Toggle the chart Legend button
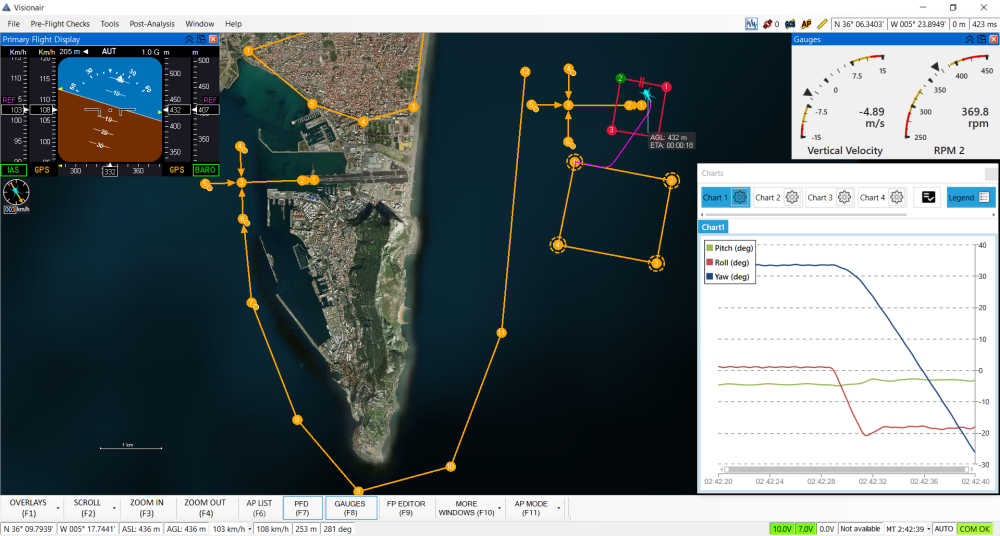Viewport: 1000px width, 536px height. [970, 198]
